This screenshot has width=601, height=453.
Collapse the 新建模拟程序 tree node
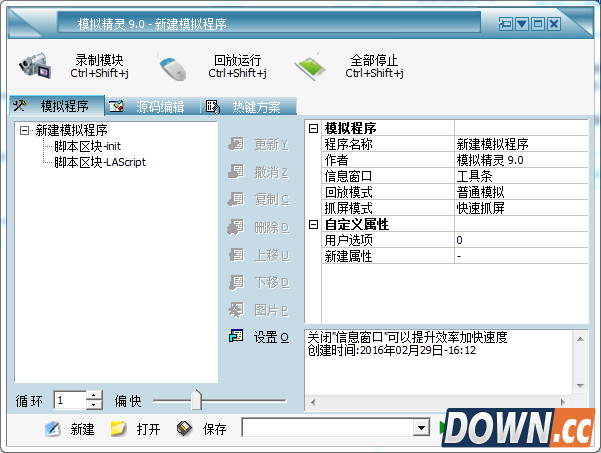pyautogui.click(x=24, y=131)
